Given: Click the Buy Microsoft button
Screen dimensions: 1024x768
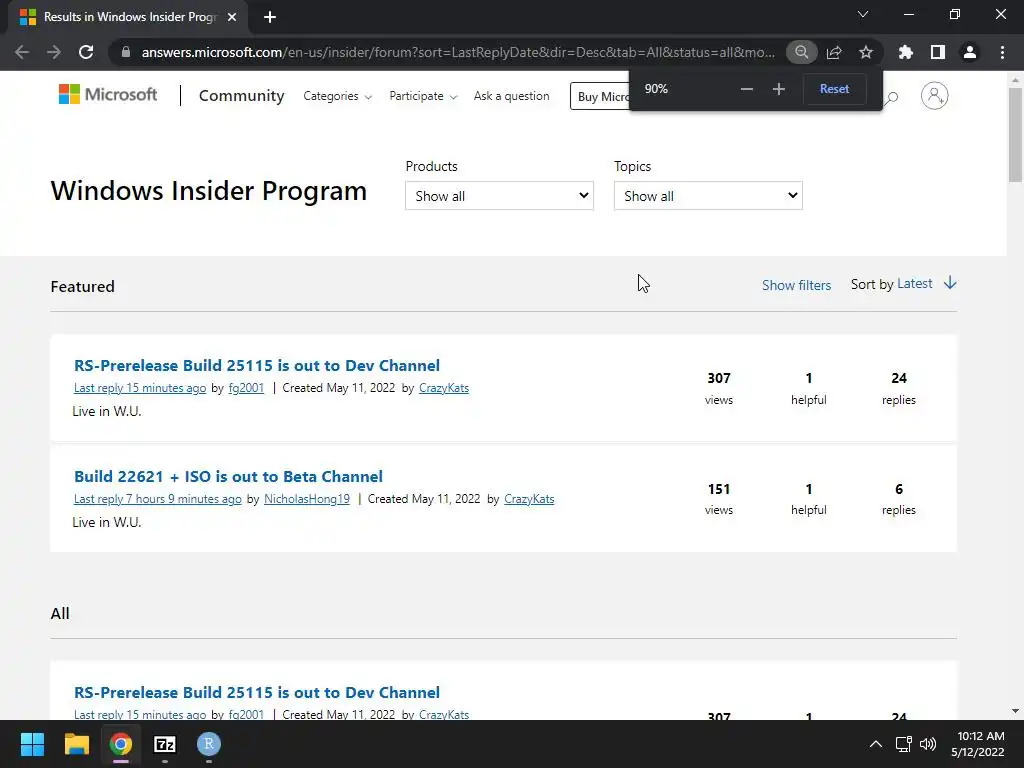Looking at the screenshot, I should 600,97.
